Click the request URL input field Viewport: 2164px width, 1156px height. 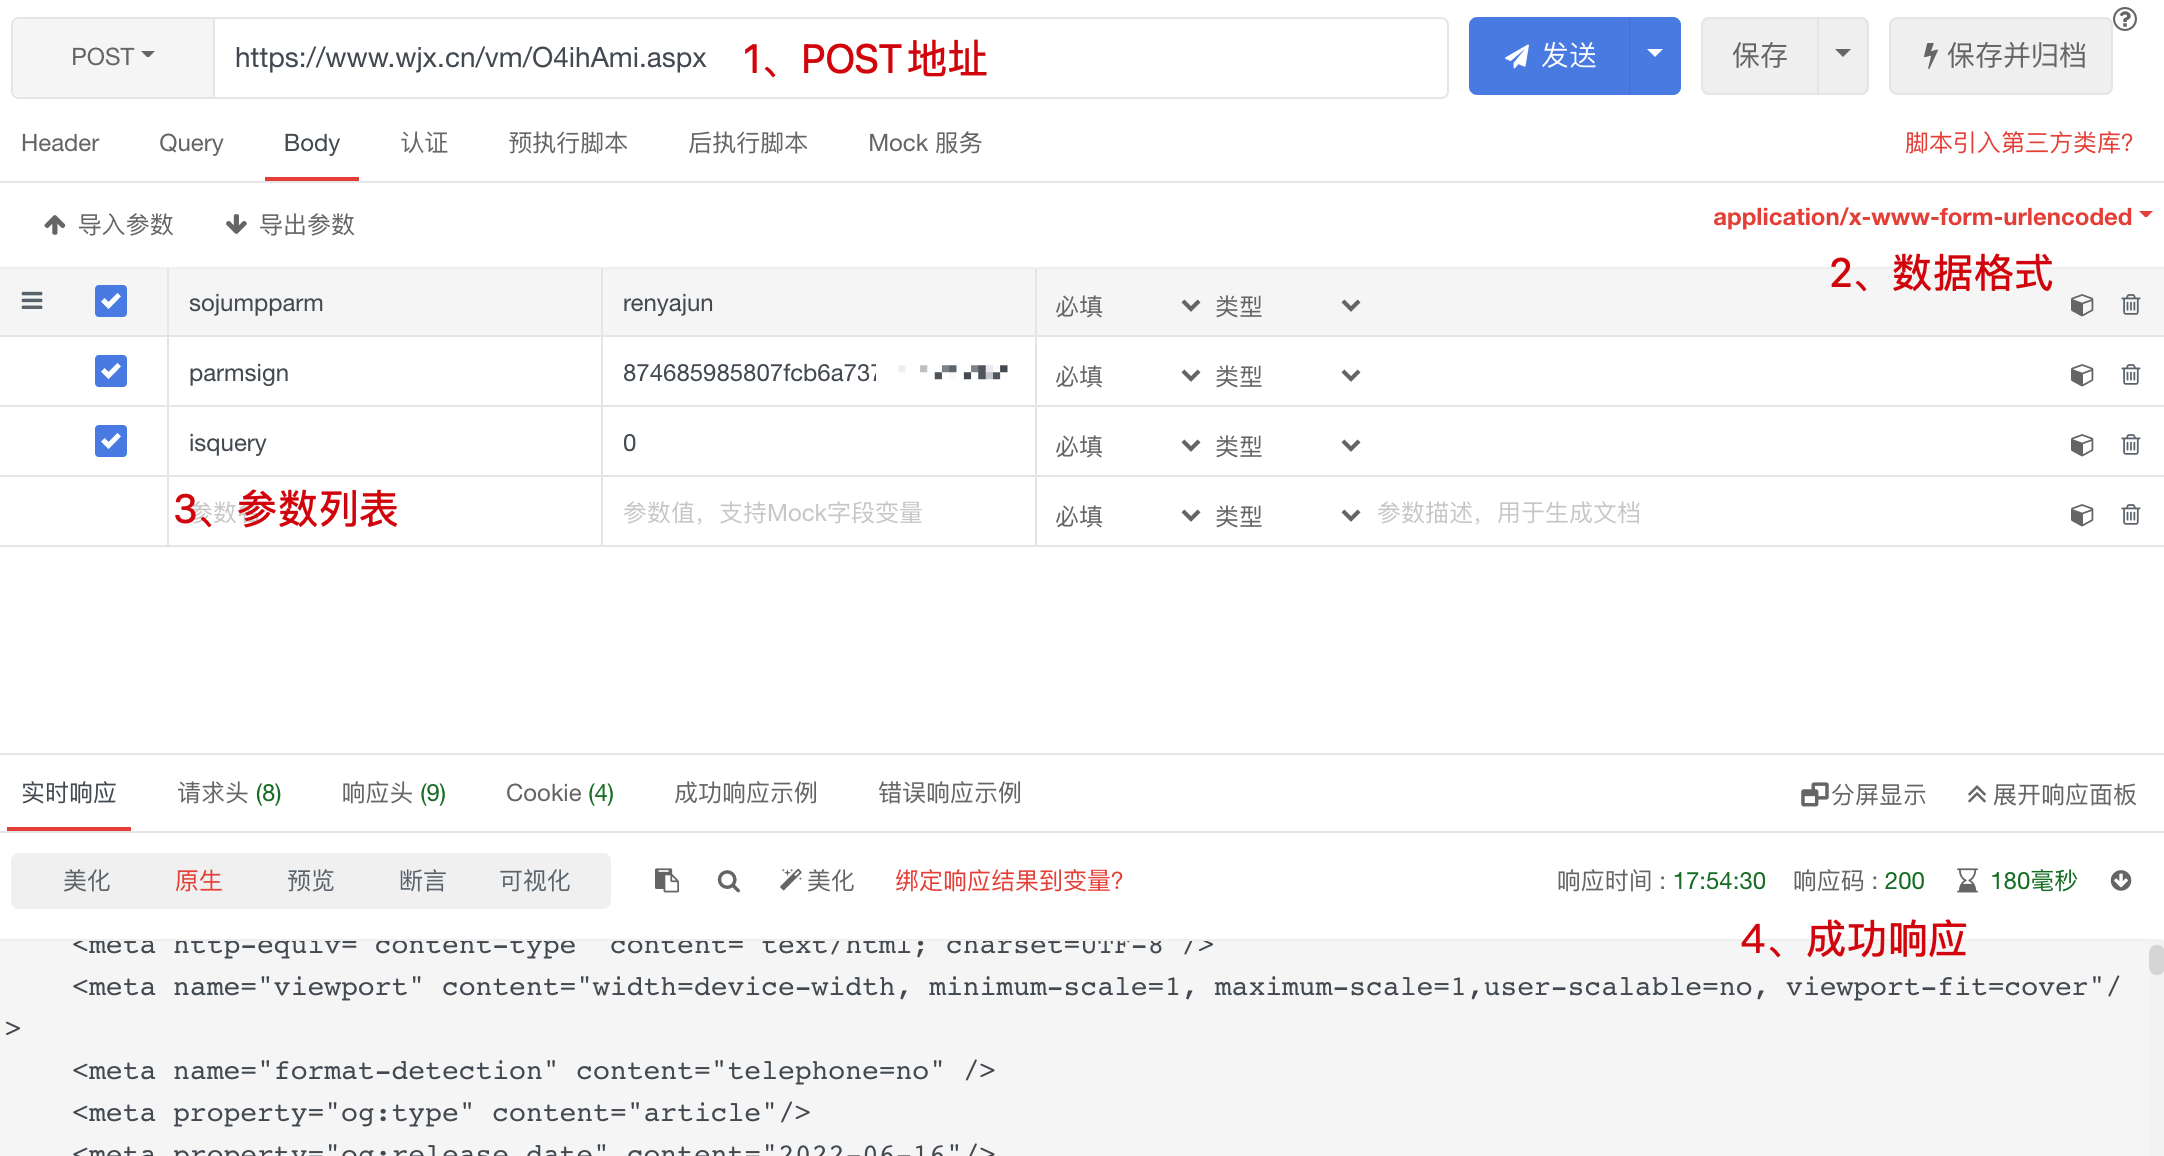pyautogui.click(x=831, y=58)
